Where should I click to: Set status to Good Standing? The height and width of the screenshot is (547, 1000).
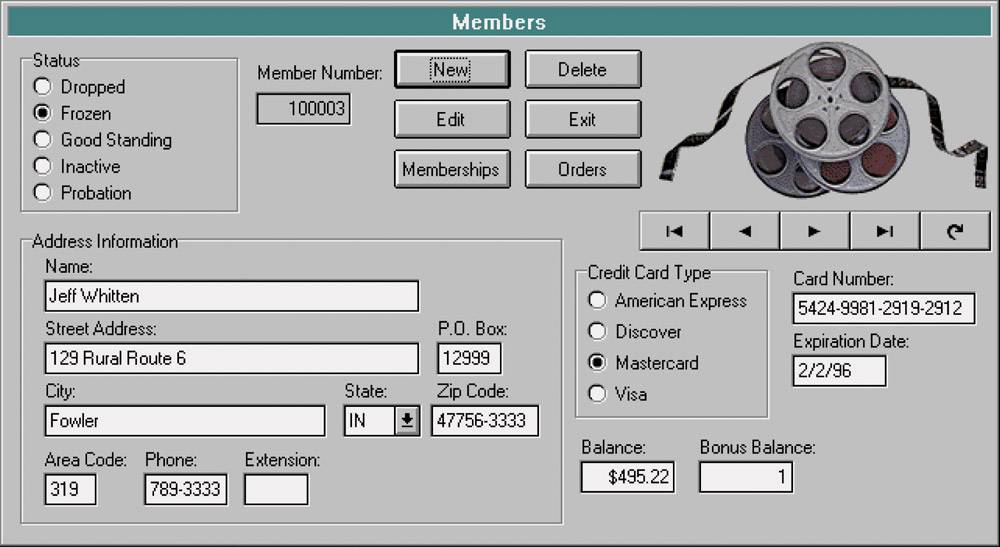[43, 140]
